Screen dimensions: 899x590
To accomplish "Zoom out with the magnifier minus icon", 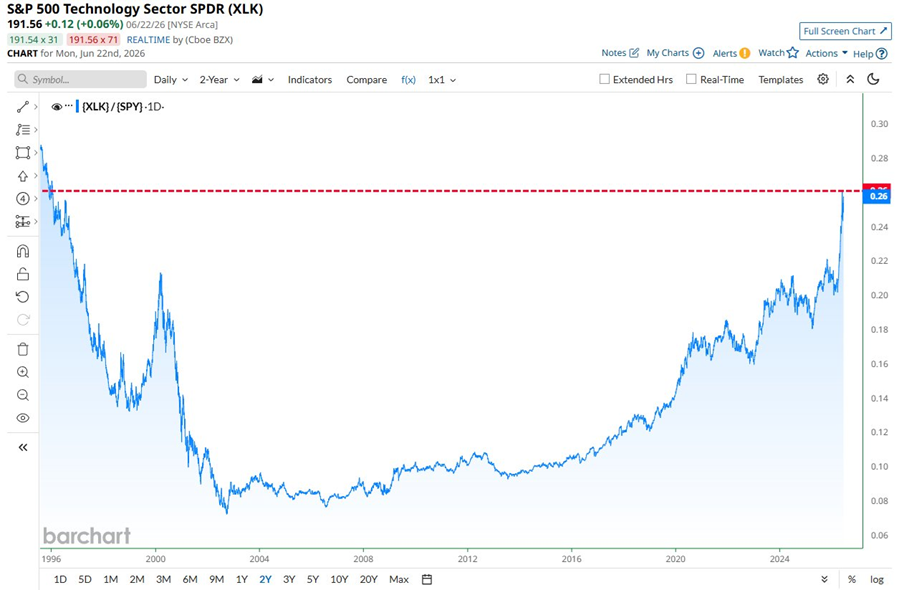I will (x=22, y=395).
